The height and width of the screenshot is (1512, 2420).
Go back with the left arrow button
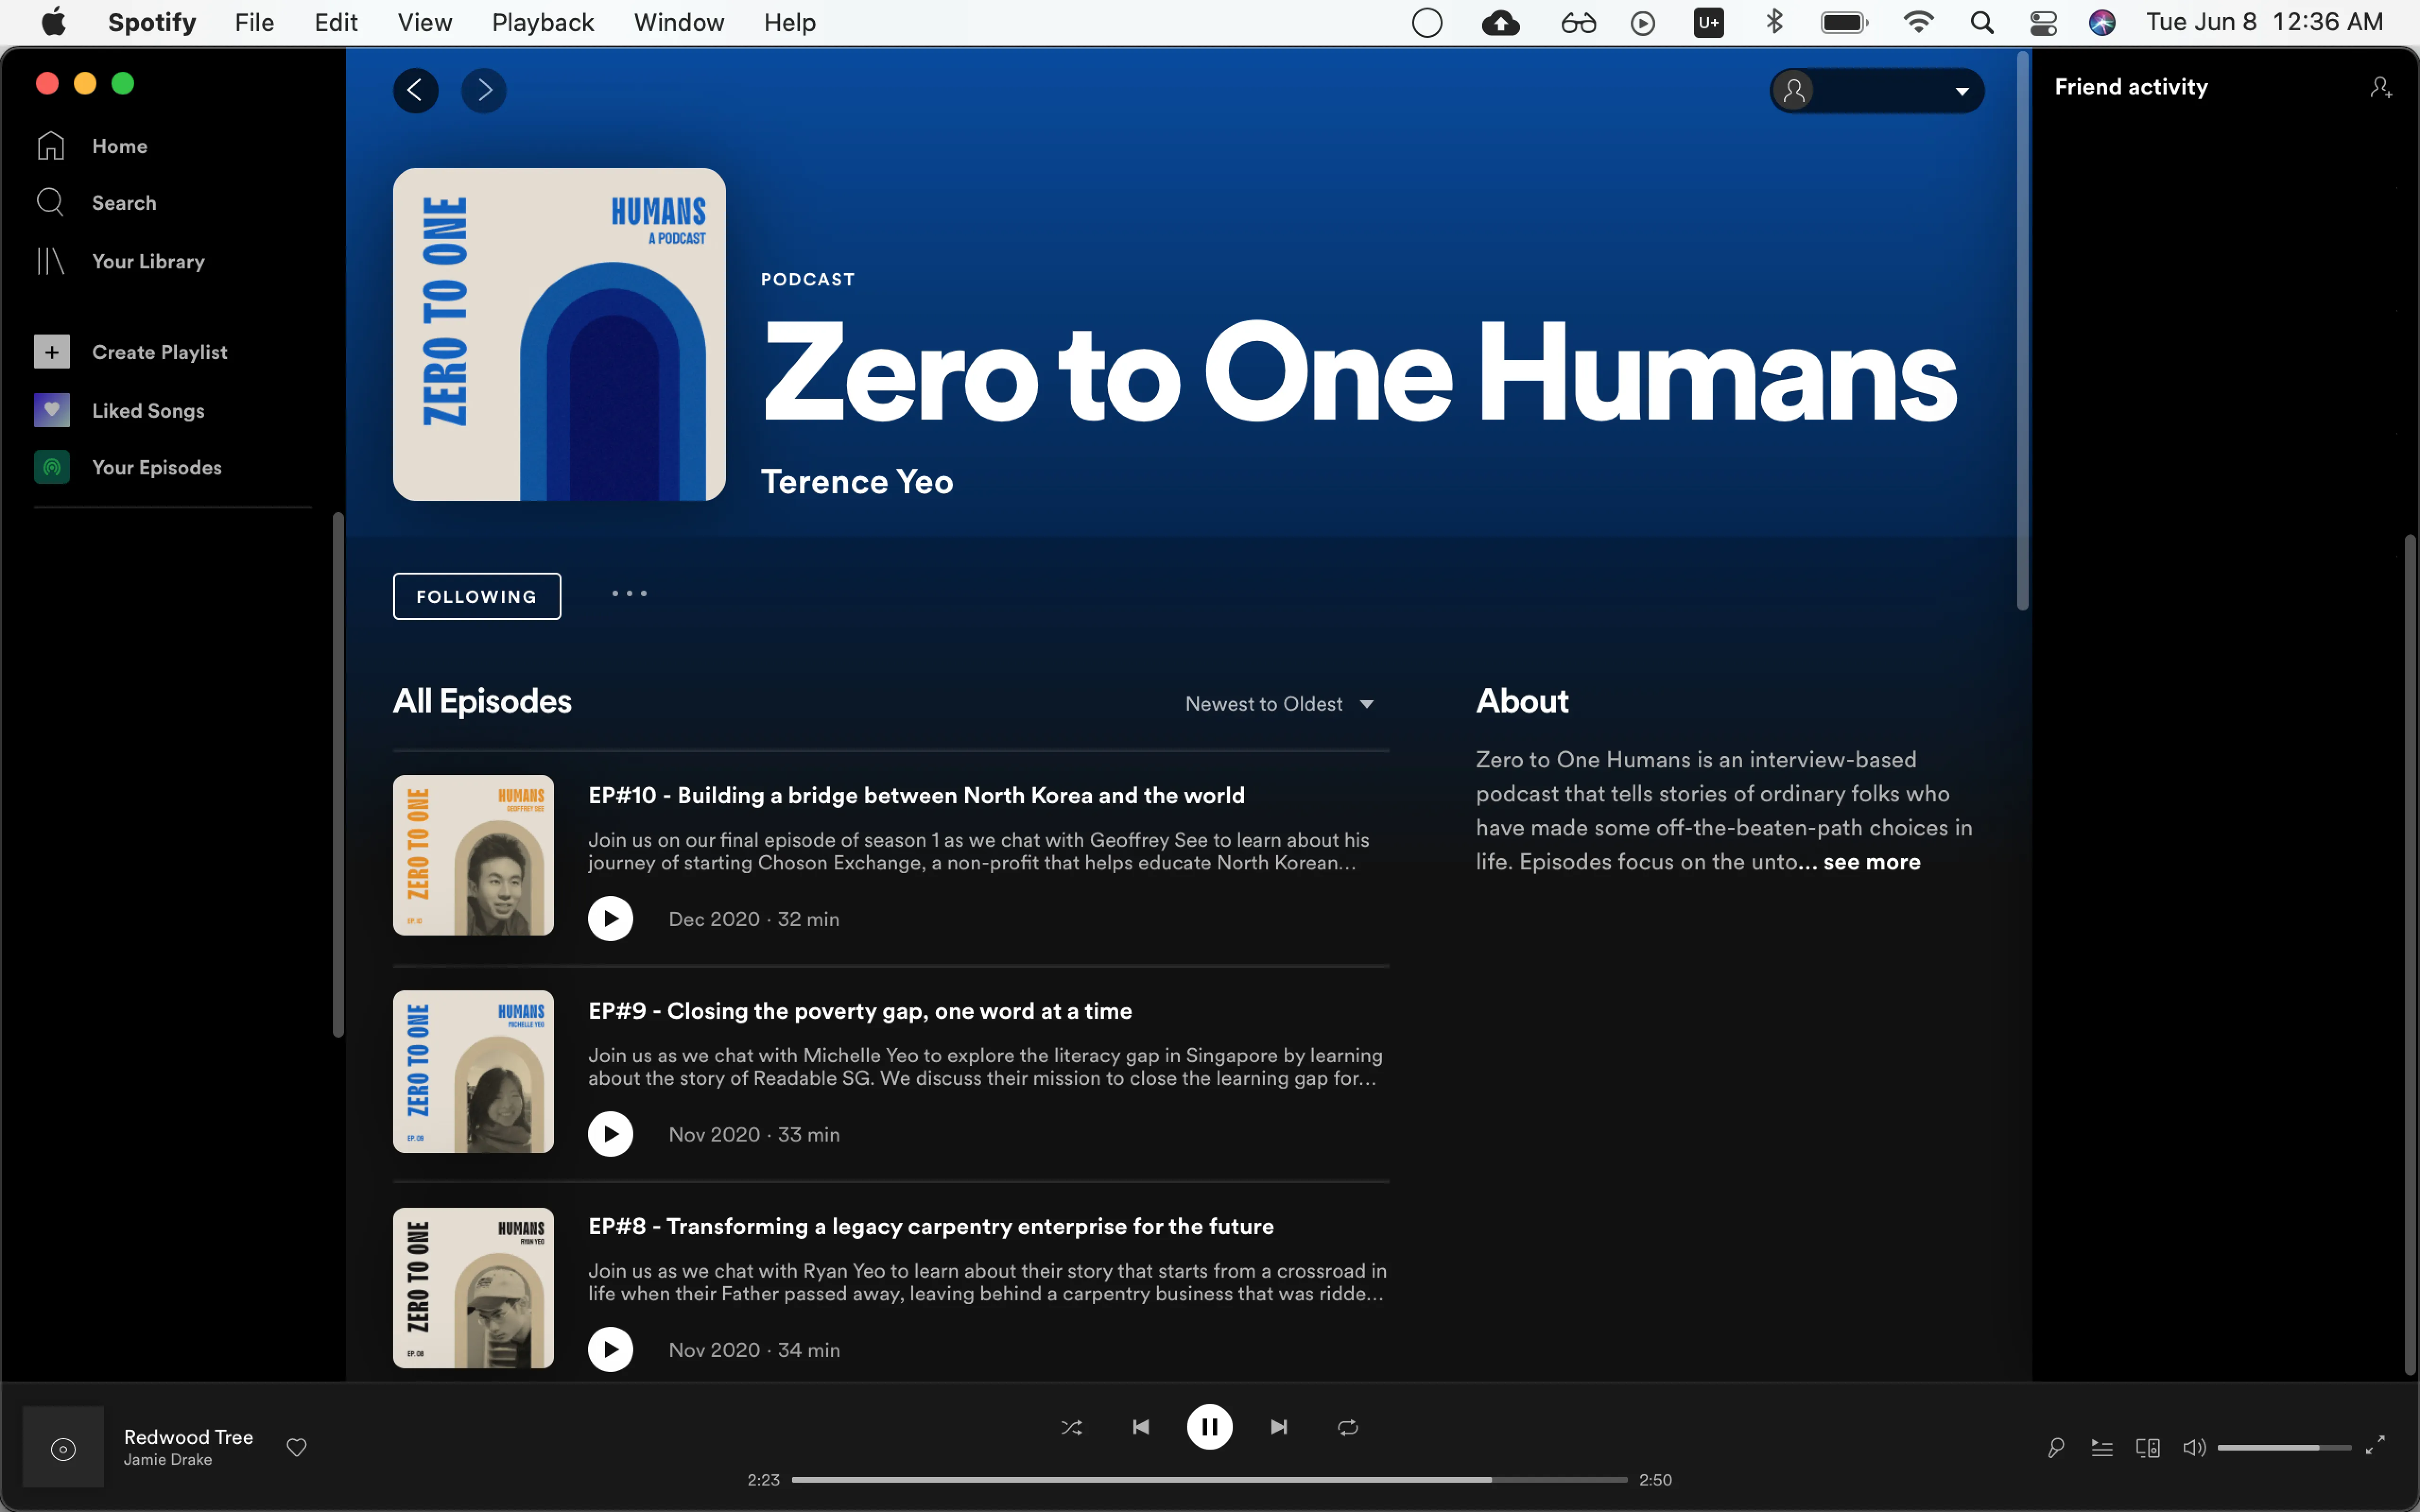click(415, 91)
